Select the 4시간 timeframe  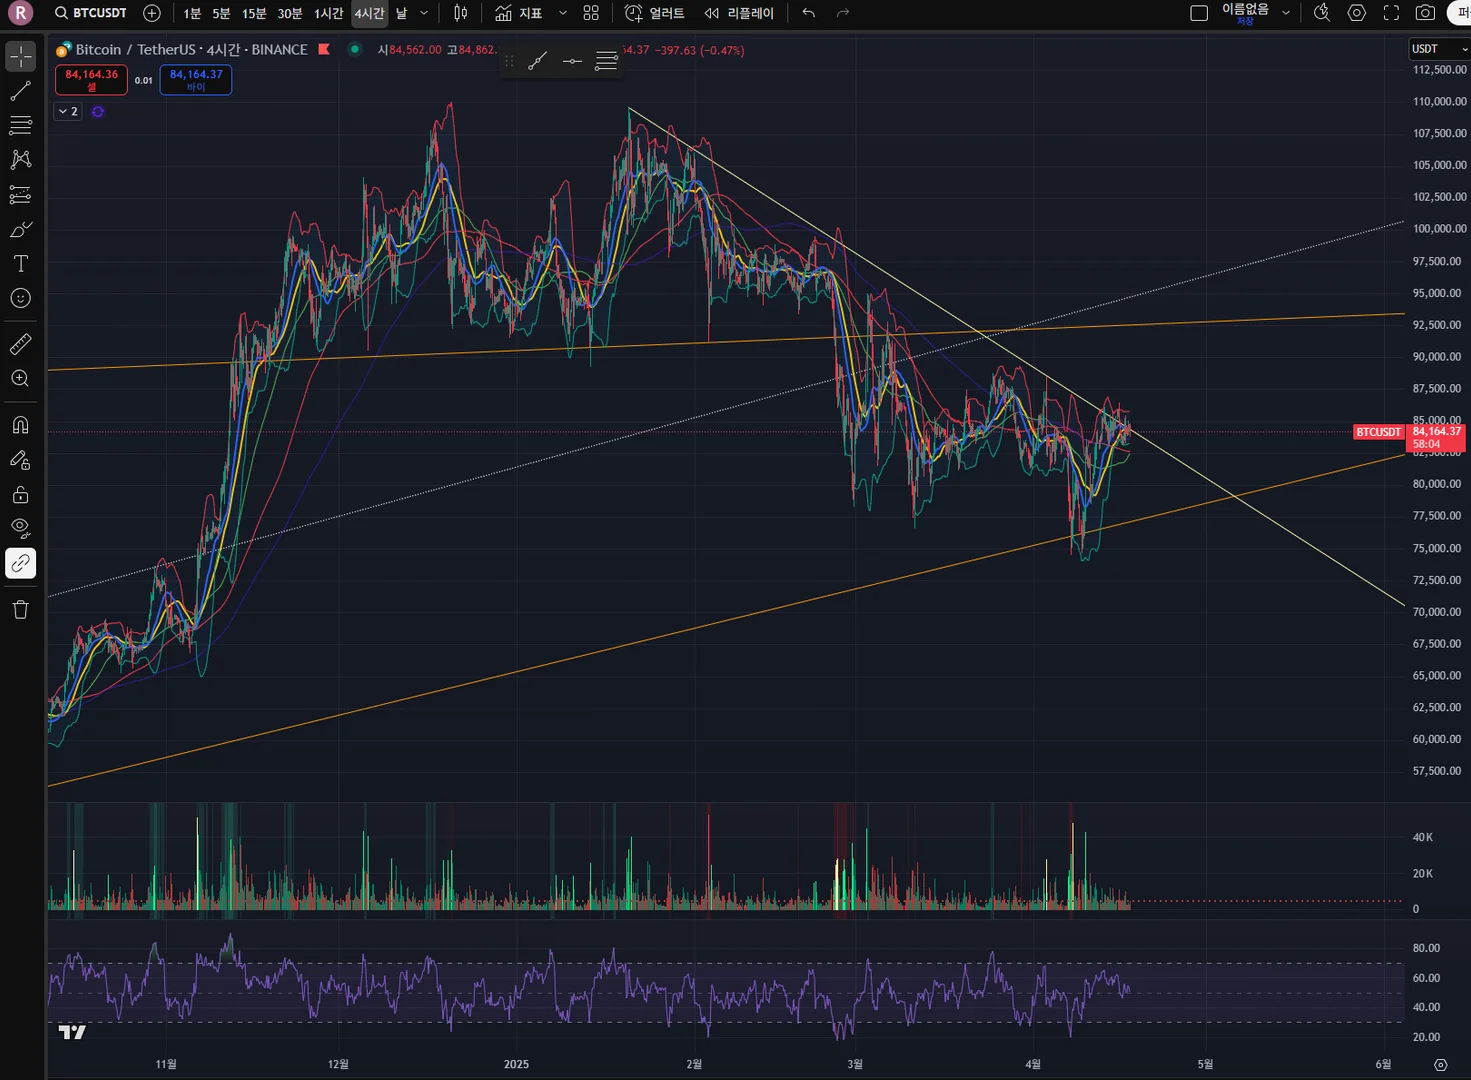click(x=369, y=13)
